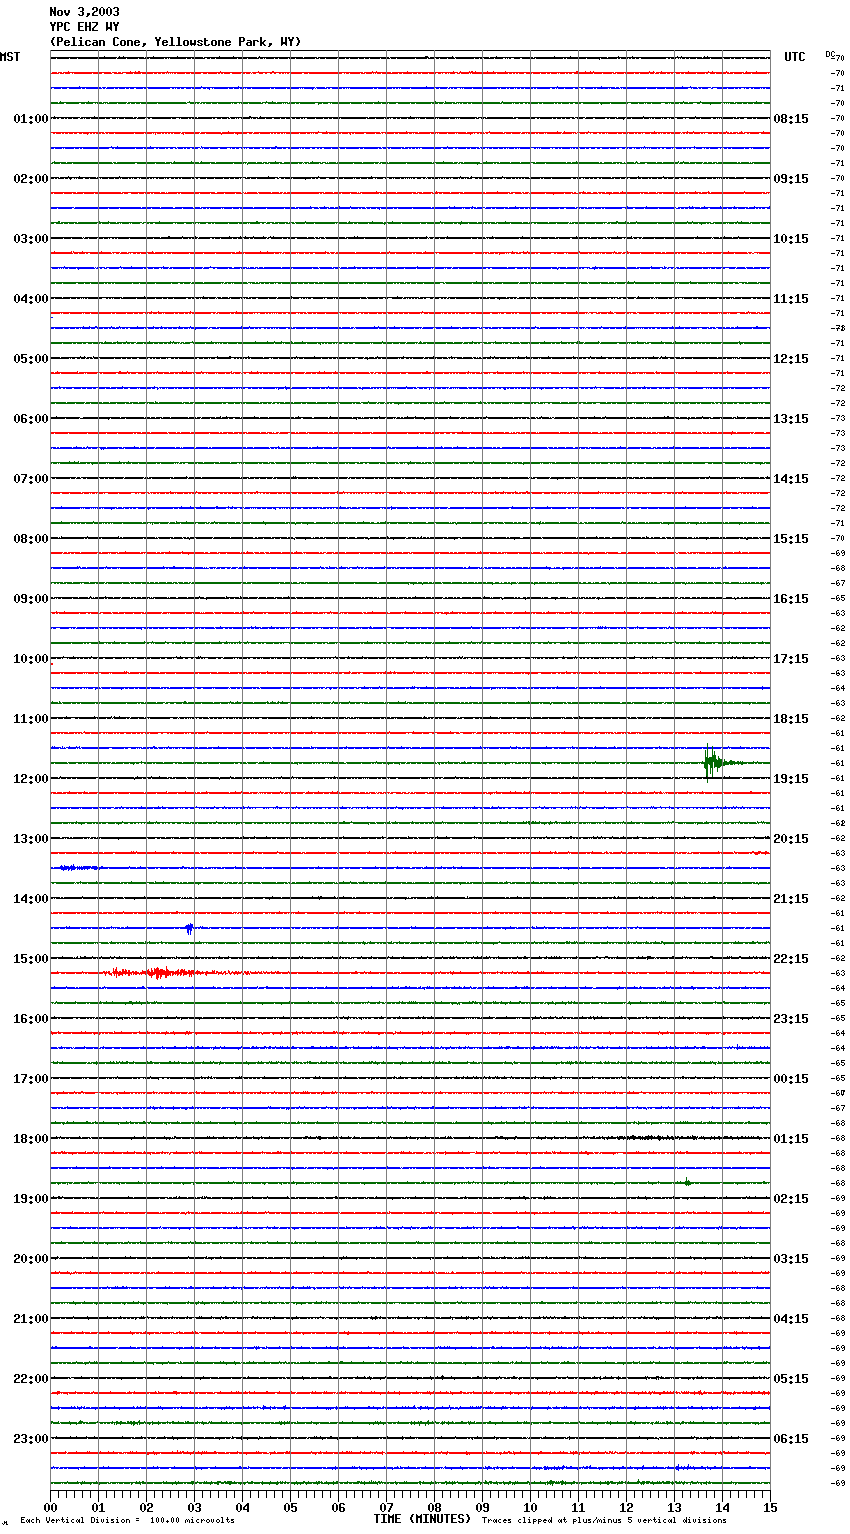Screen dimensions: 850x1534
Task: Click the 'MST' time zone label
Action: 10,57
